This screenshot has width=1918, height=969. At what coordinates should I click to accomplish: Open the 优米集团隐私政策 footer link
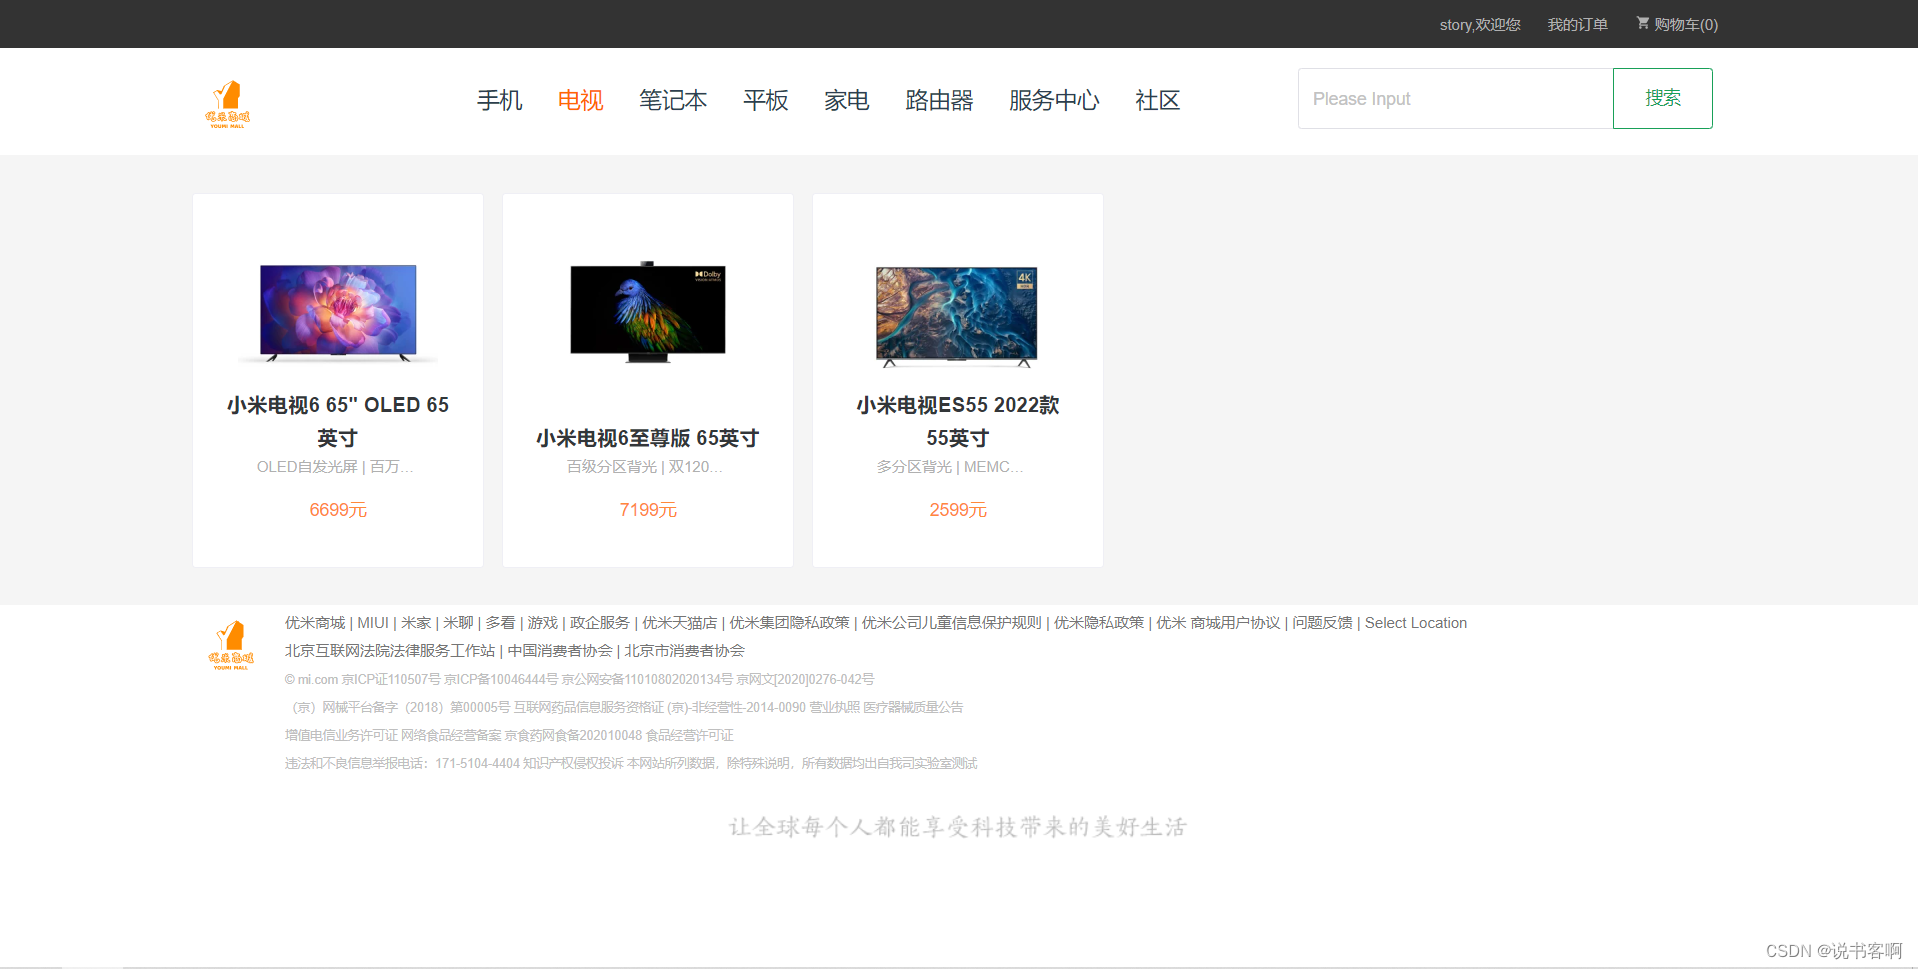[789, 623]
